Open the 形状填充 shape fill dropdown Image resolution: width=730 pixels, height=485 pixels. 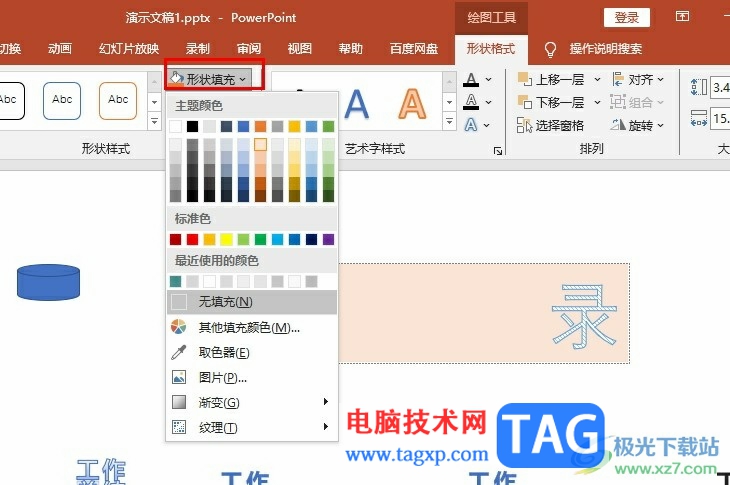(210, 79)
